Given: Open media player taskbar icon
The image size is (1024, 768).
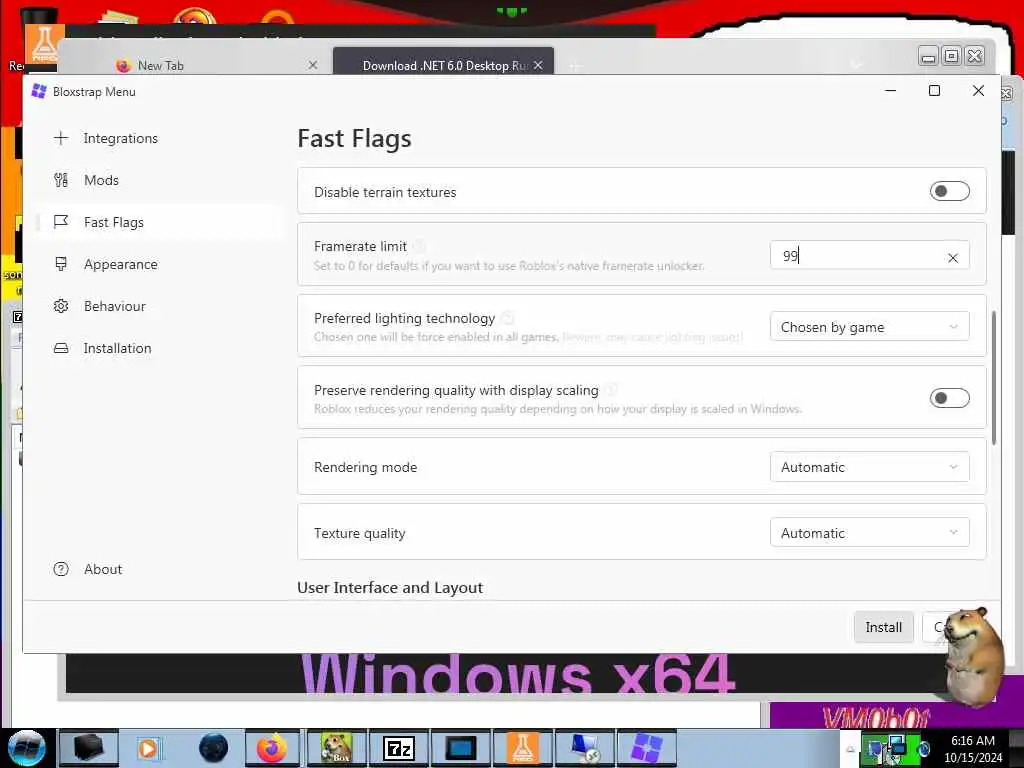Looking at the screenshot, I should point(148,748).
